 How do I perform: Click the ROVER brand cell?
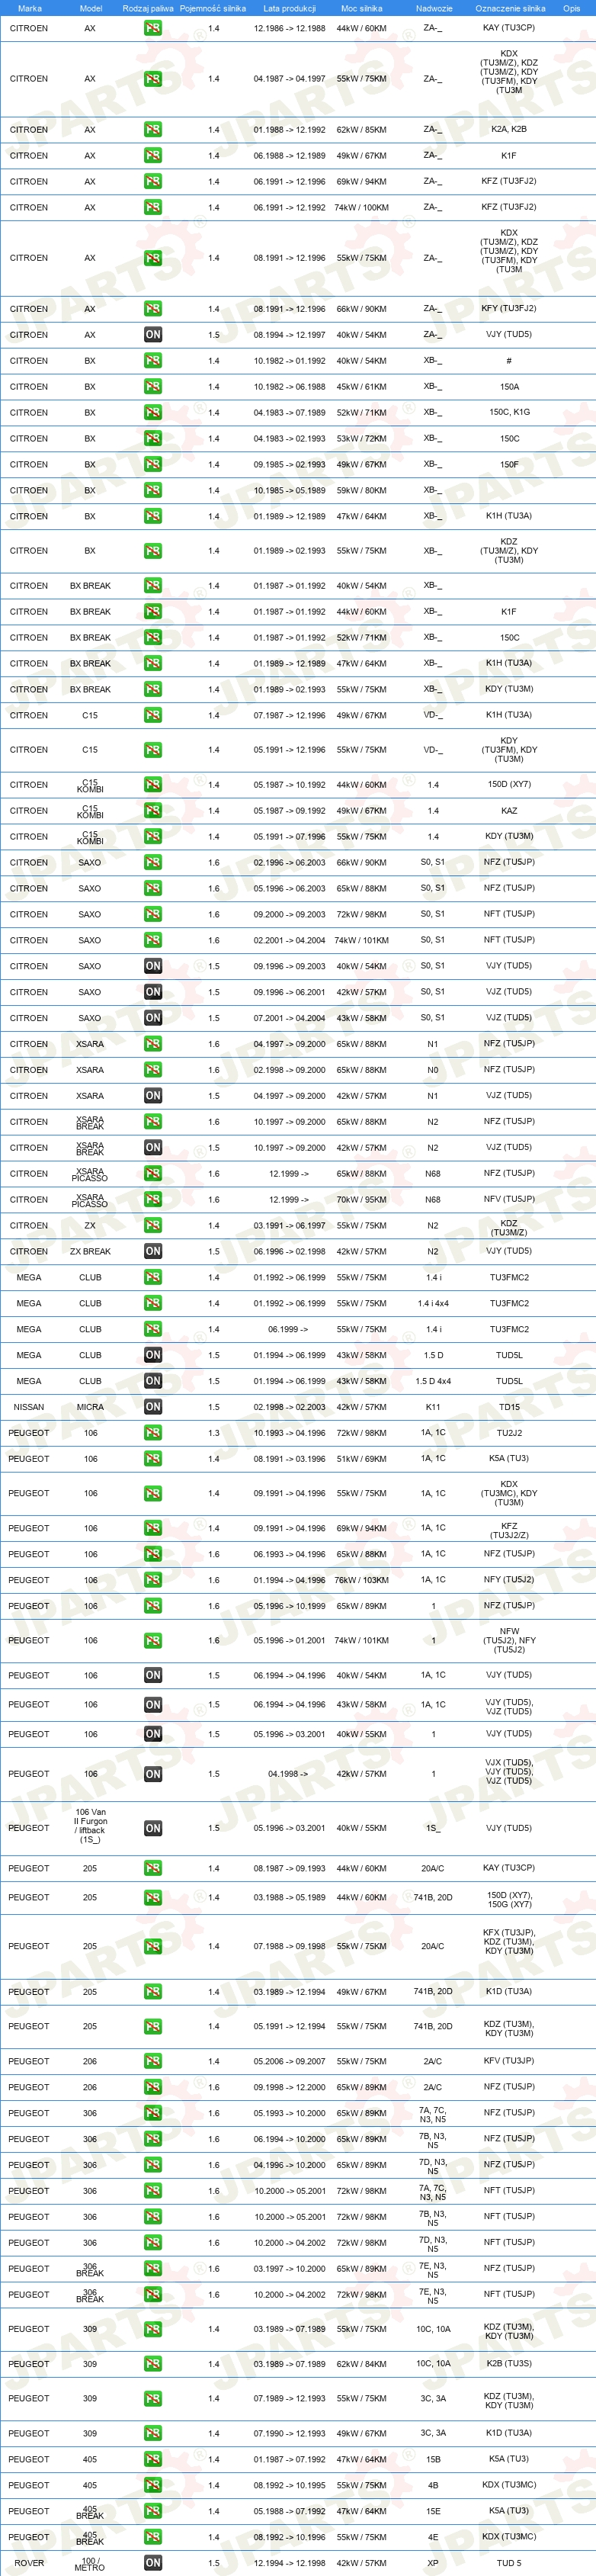click(29, 2563)
